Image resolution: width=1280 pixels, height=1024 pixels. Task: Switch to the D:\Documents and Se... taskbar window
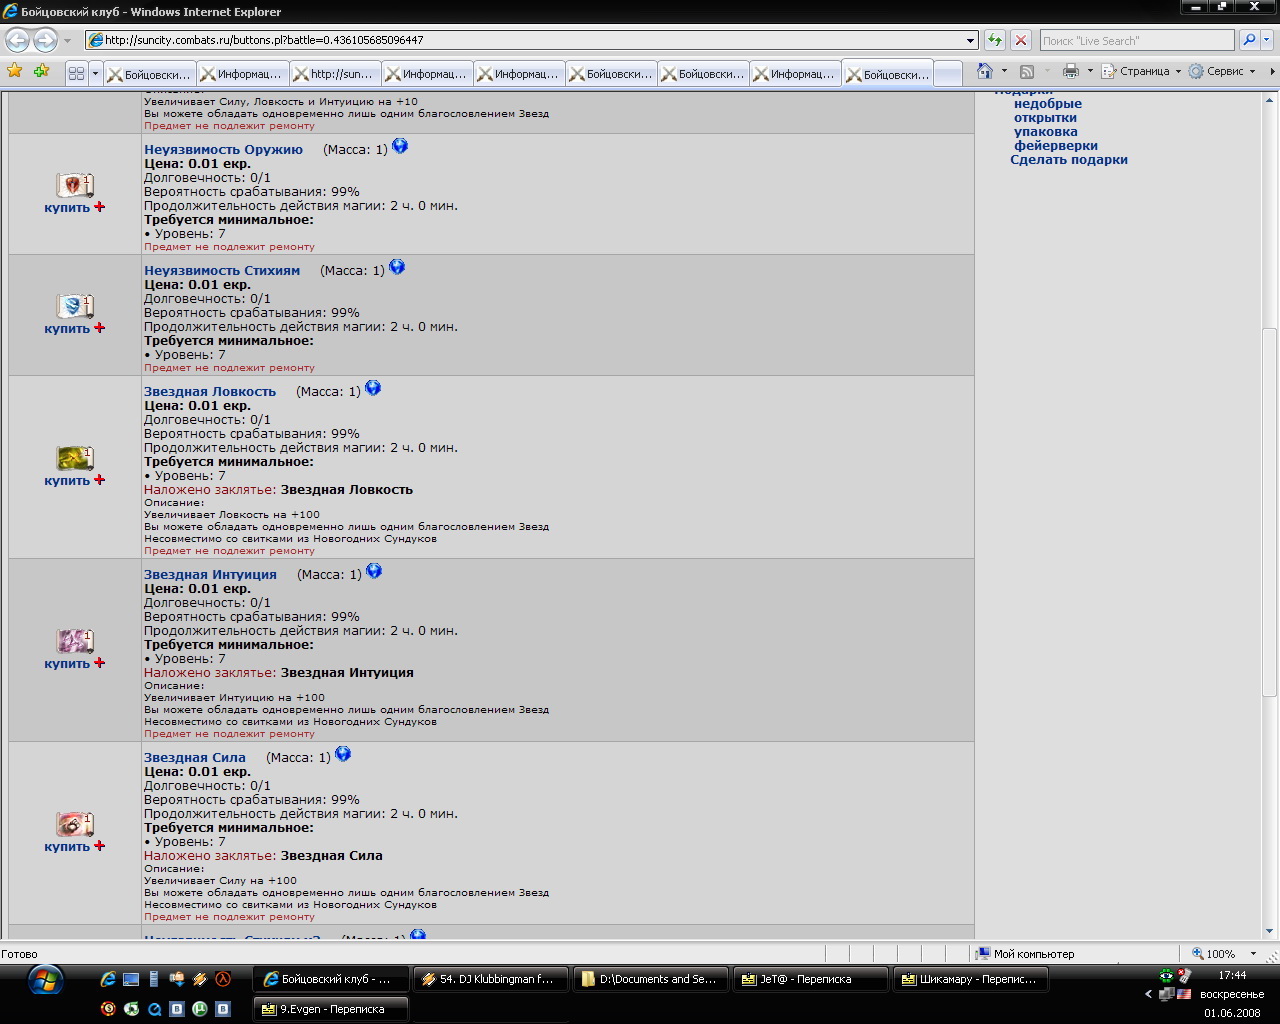(650, 979)
